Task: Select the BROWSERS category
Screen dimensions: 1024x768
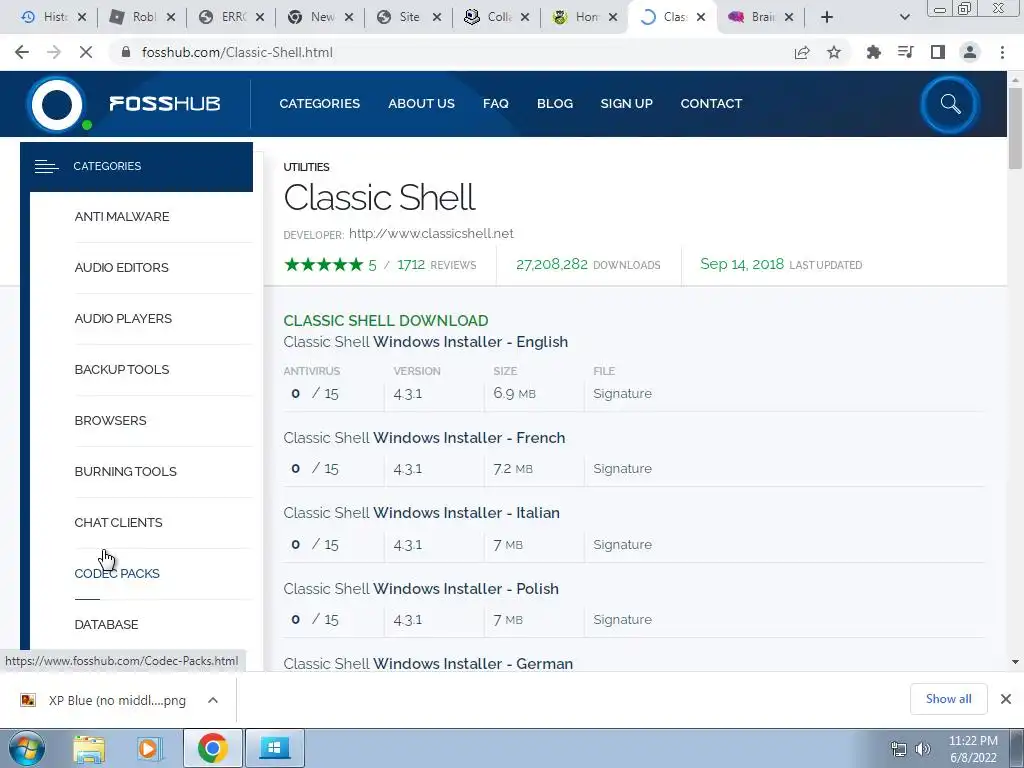Action: 110,421
